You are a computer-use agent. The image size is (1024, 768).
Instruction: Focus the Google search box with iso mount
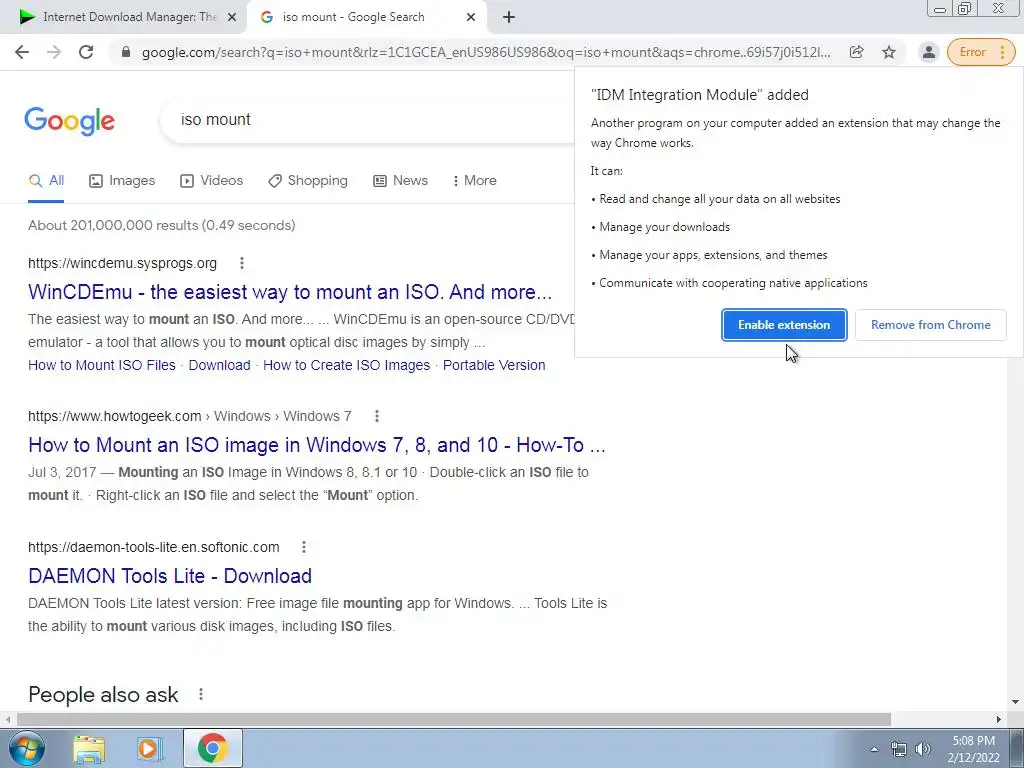pyautogui.click(x=366, y=120)
